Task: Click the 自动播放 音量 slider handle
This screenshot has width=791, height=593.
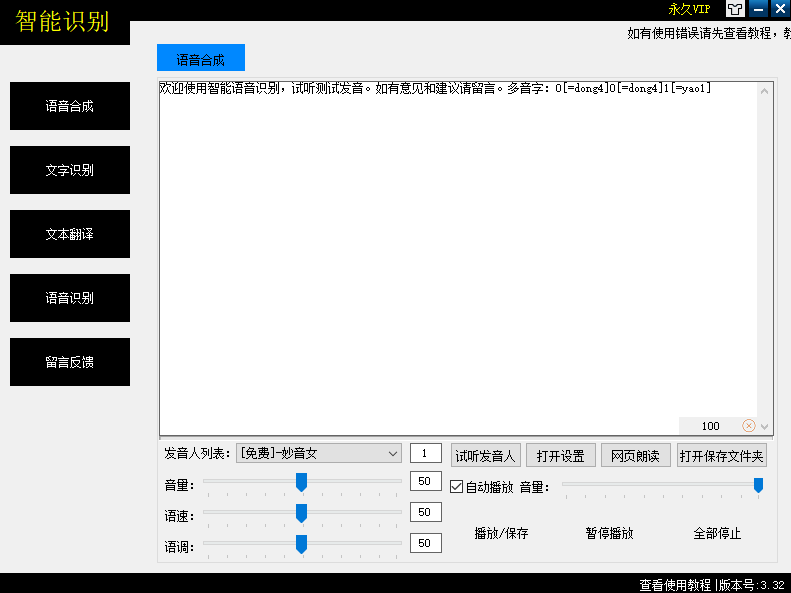Action: pyautogui.click(x=758, y=485)
